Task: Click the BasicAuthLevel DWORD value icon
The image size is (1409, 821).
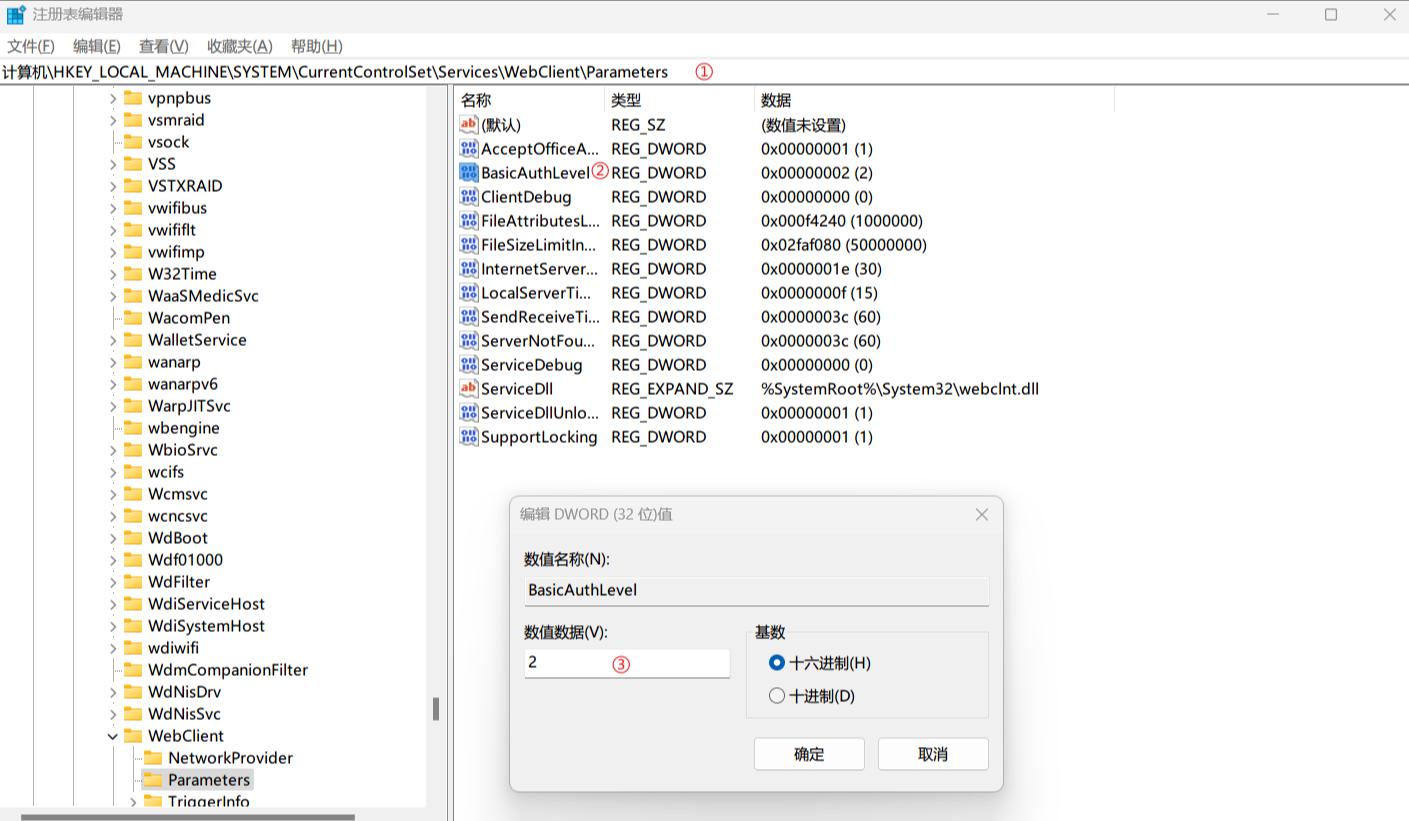Action: click(469, 173)
